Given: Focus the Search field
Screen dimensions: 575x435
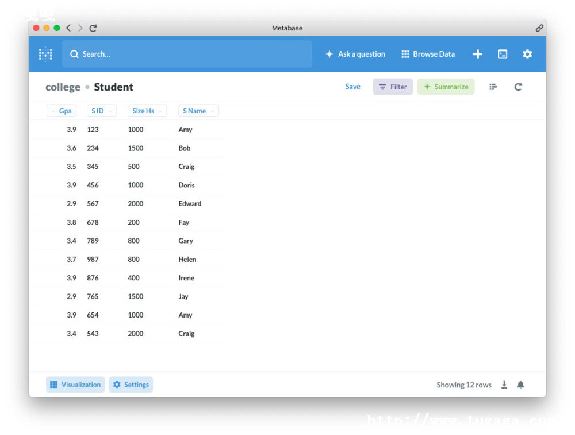Looking at the screenshot, I should point(187,54).
